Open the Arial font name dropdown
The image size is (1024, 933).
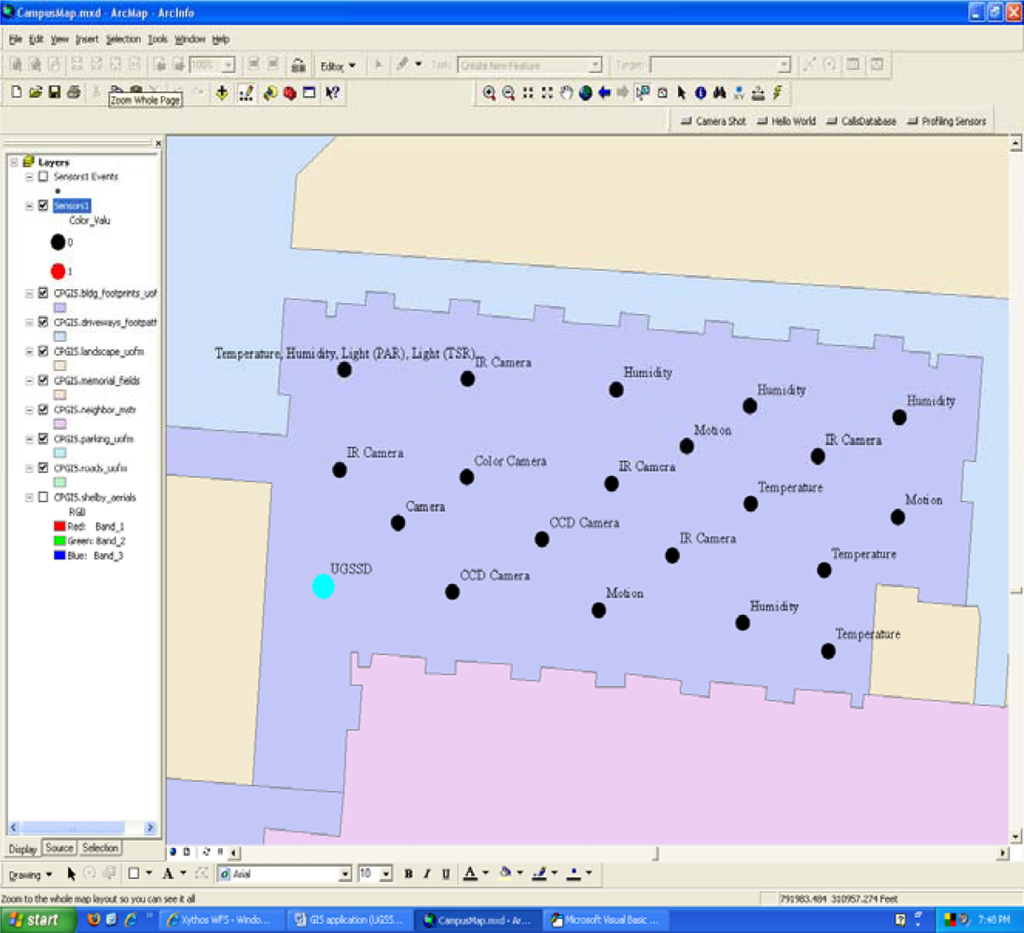pos(345,874)
